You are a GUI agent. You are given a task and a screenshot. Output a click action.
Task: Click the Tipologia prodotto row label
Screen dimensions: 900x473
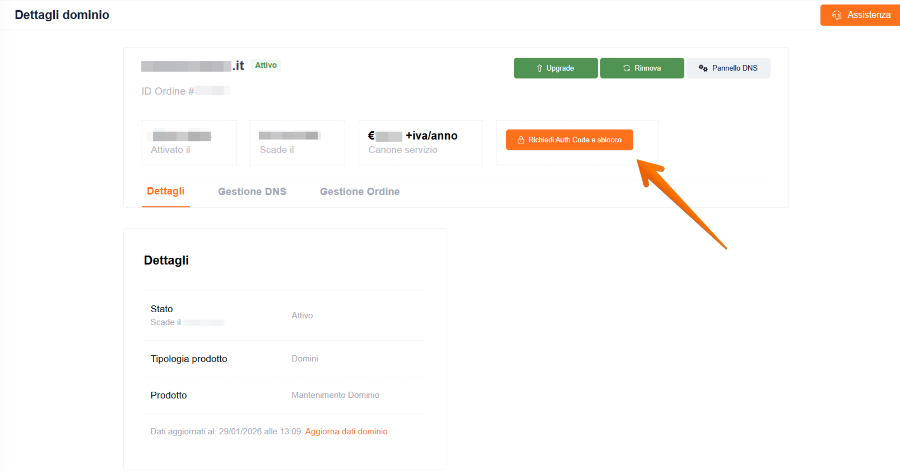coord(189,358)
